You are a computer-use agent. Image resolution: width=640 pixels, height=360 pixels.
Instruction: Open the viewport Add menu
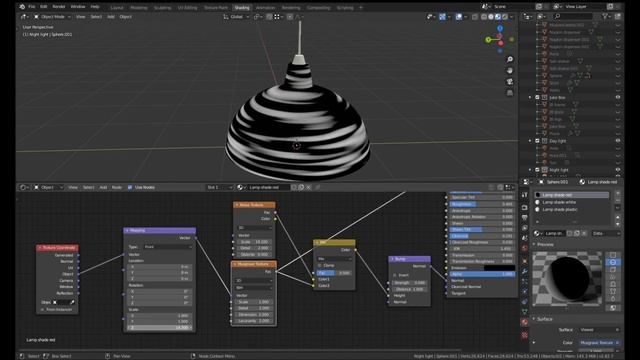[111, 17]
